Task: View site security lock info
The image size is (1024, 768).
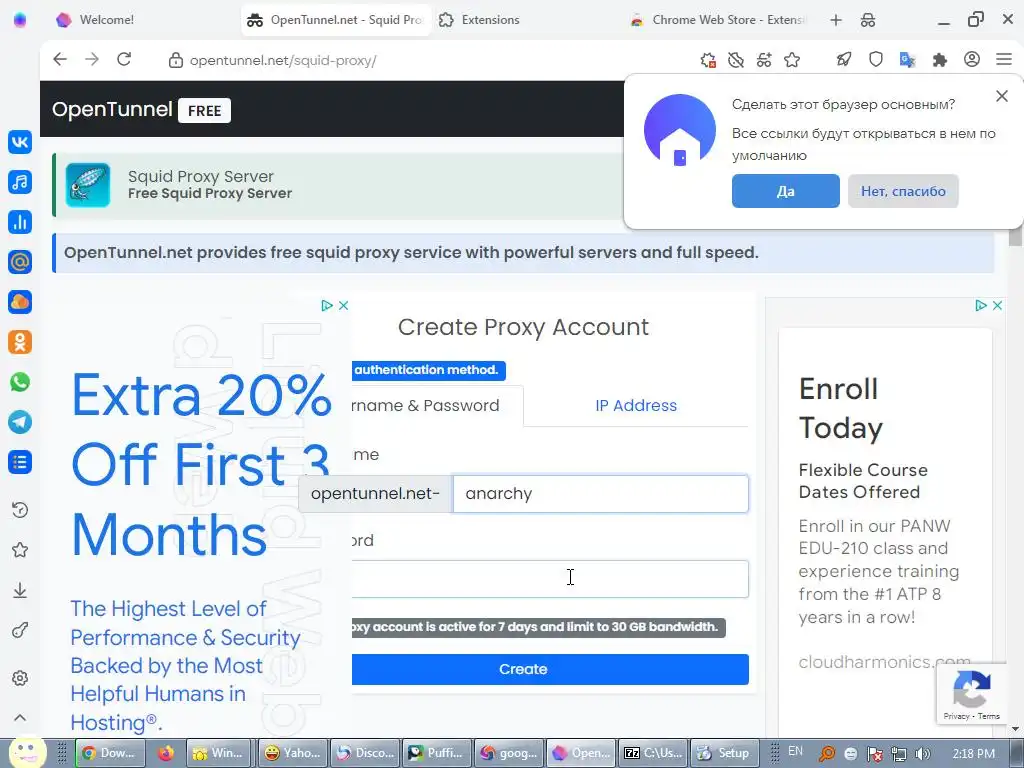Action: 175,61
